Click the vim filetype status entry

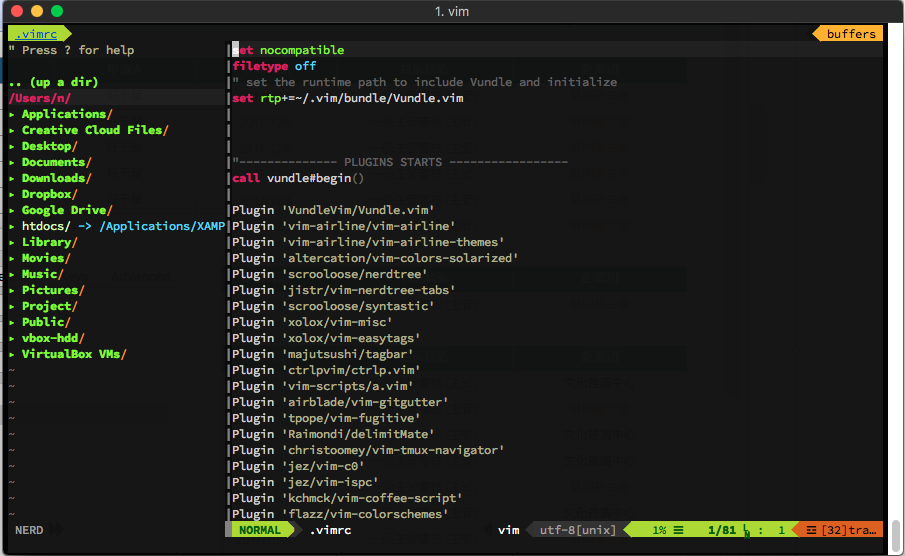[508, 530]
